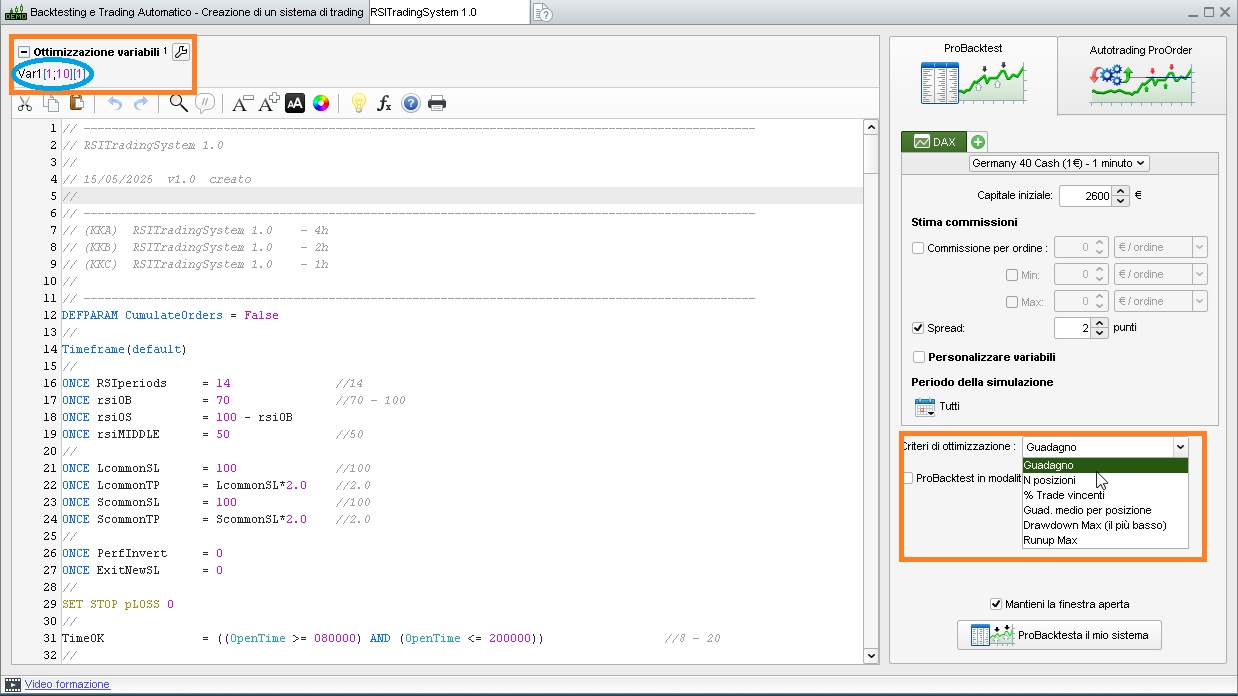
Task: Click the Spread value field
Action: 1073,328
